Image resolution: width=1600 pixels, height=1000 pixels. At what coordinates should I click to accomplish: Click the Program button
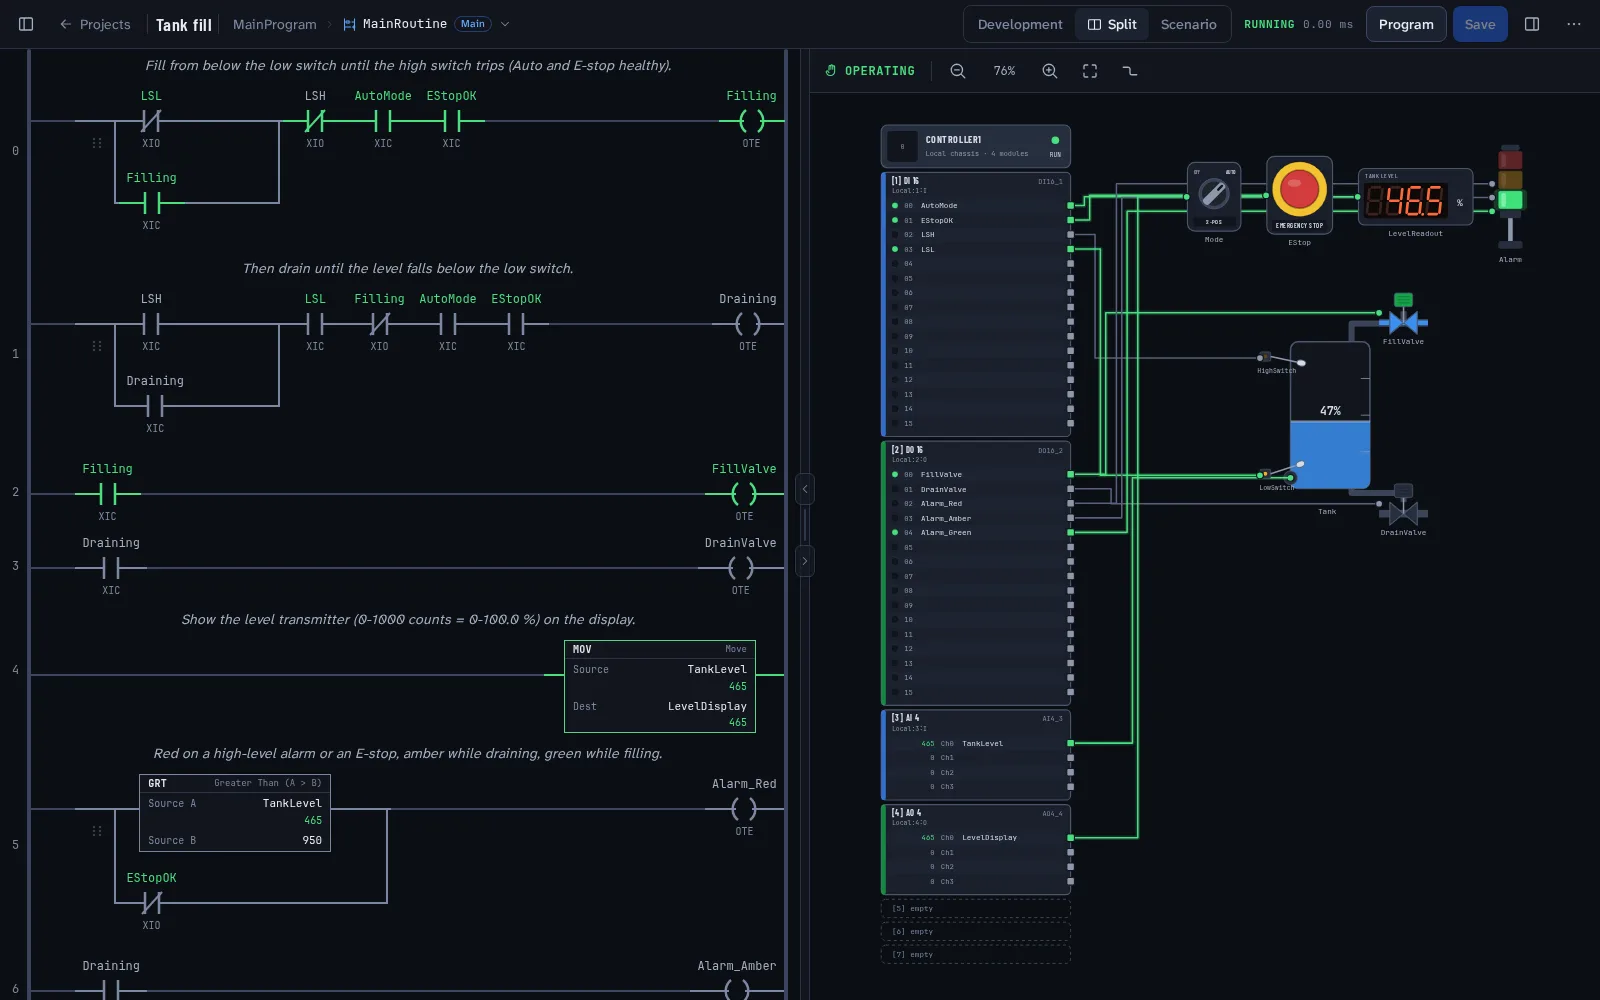click(x=1406, y=24)
